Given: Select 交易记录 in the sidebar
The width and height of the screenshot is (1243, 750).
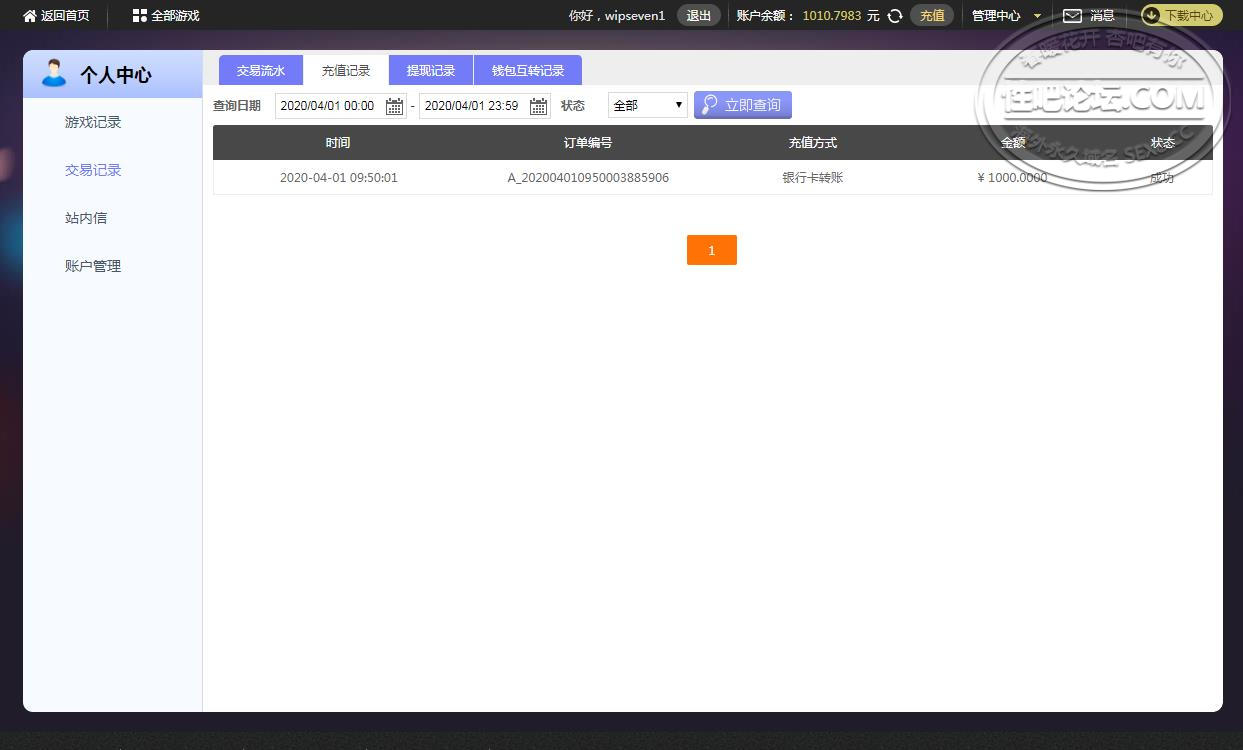Looking at the screenshot, I should pyautogui.click(x=93, y=170).
